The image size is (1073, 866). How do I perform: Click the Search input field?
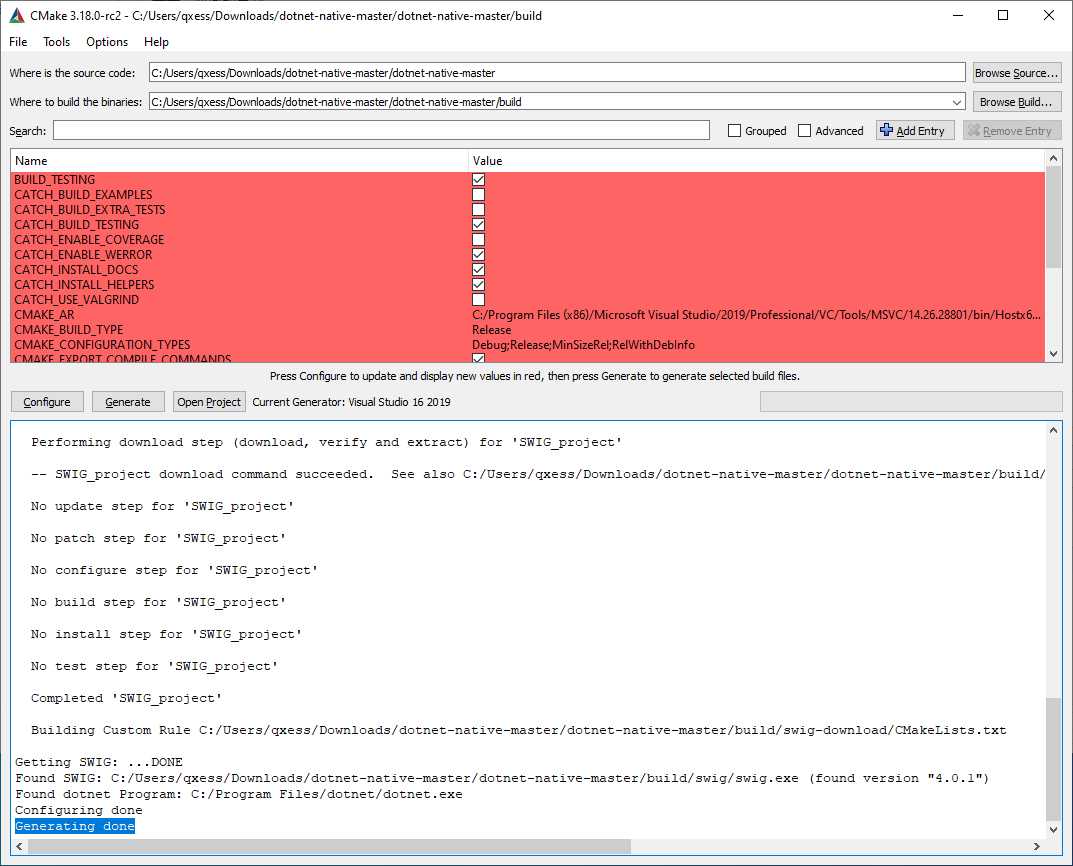click(381, 131)
